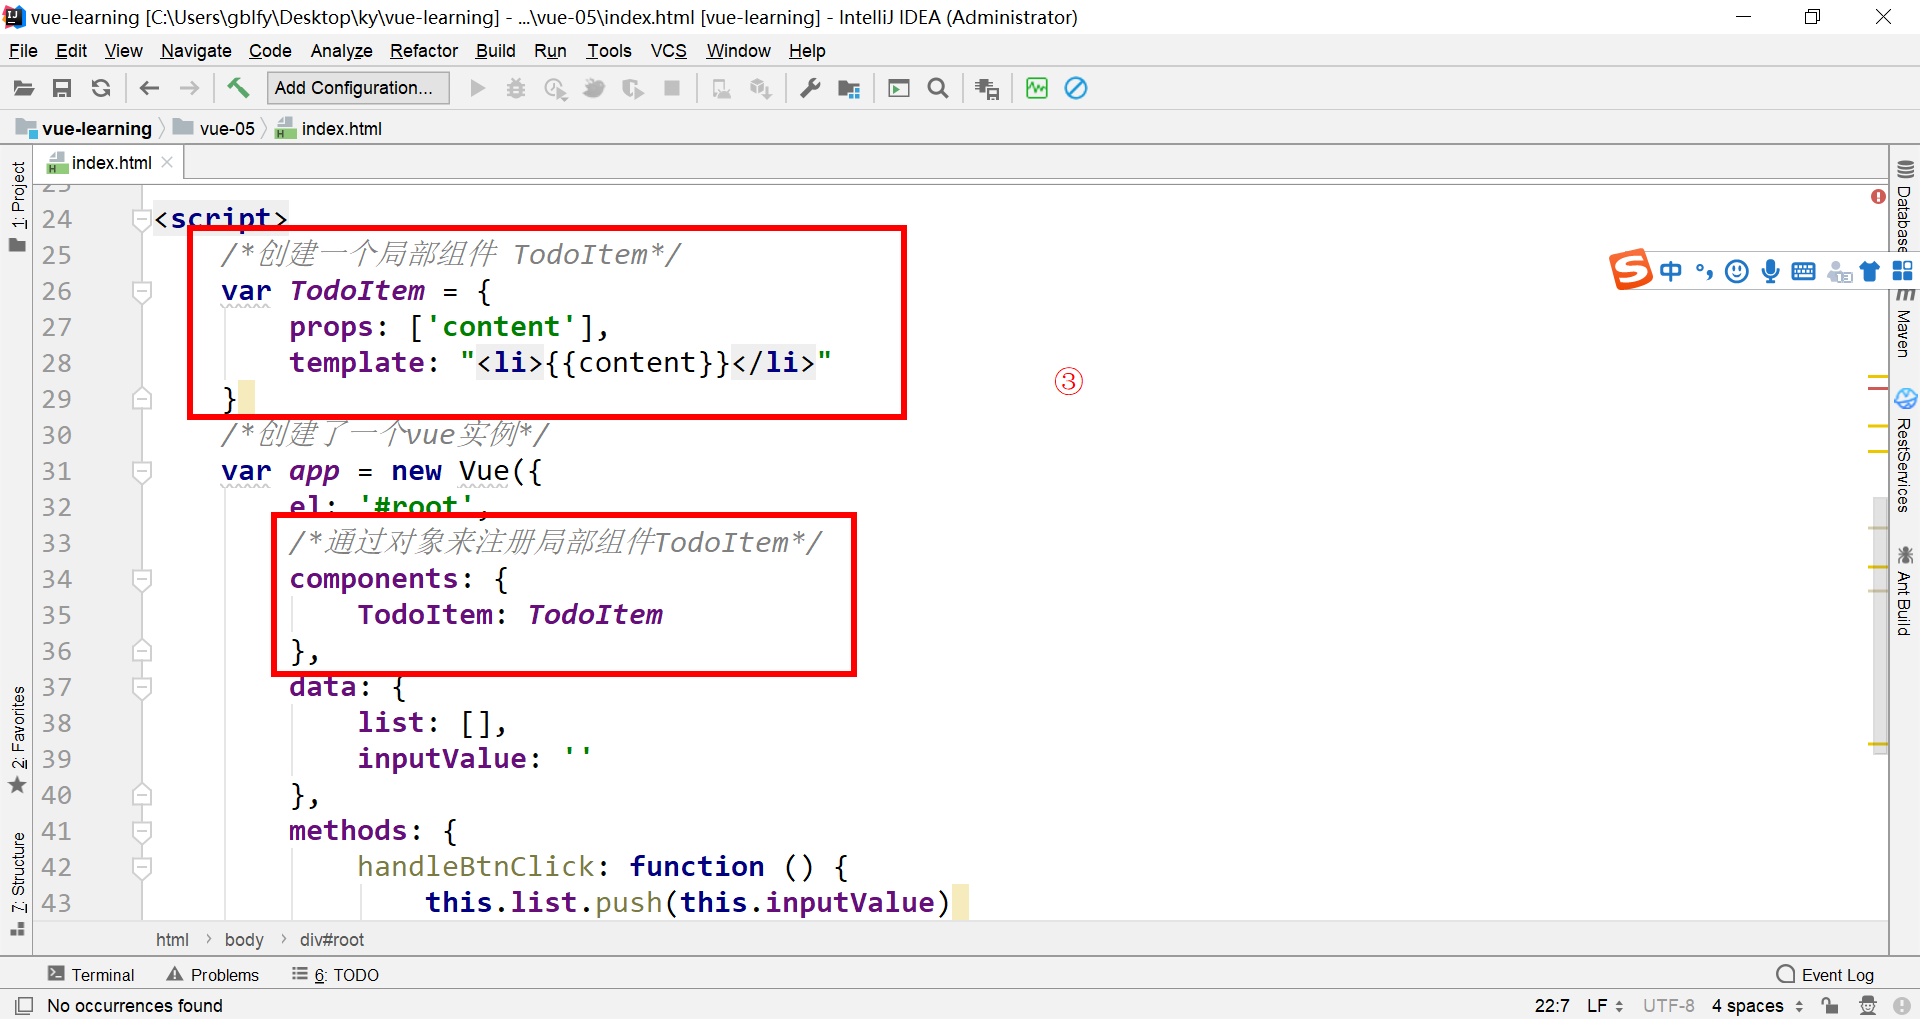Click the Synchronize refresh icon
This screenshot has width=1920, height=1019.
pos(101,89)
